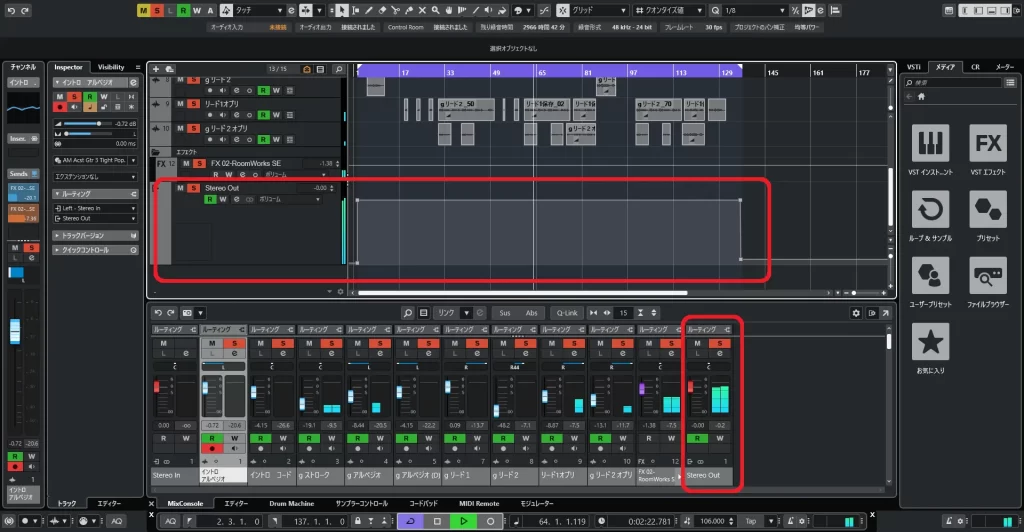Image resolution: width=1024 pixels, height=532 pixels.
Task: Click the Play button in transport bar
Action: (463, 521)
